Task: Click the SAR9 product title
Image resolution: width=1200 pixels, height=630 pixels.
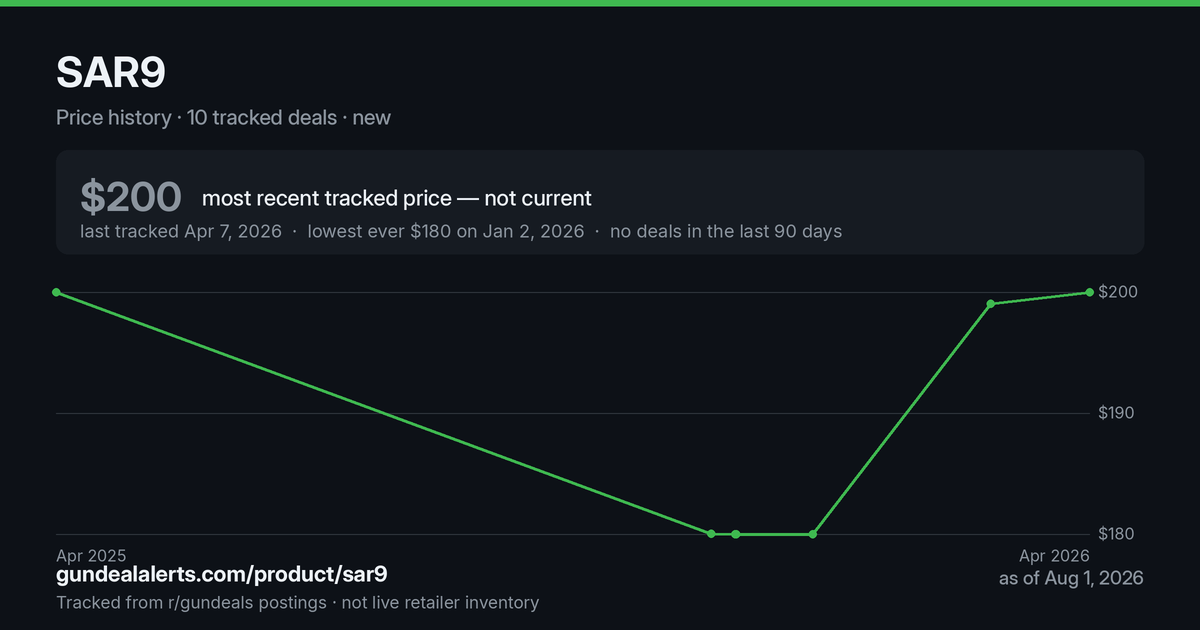Action: 110,72
